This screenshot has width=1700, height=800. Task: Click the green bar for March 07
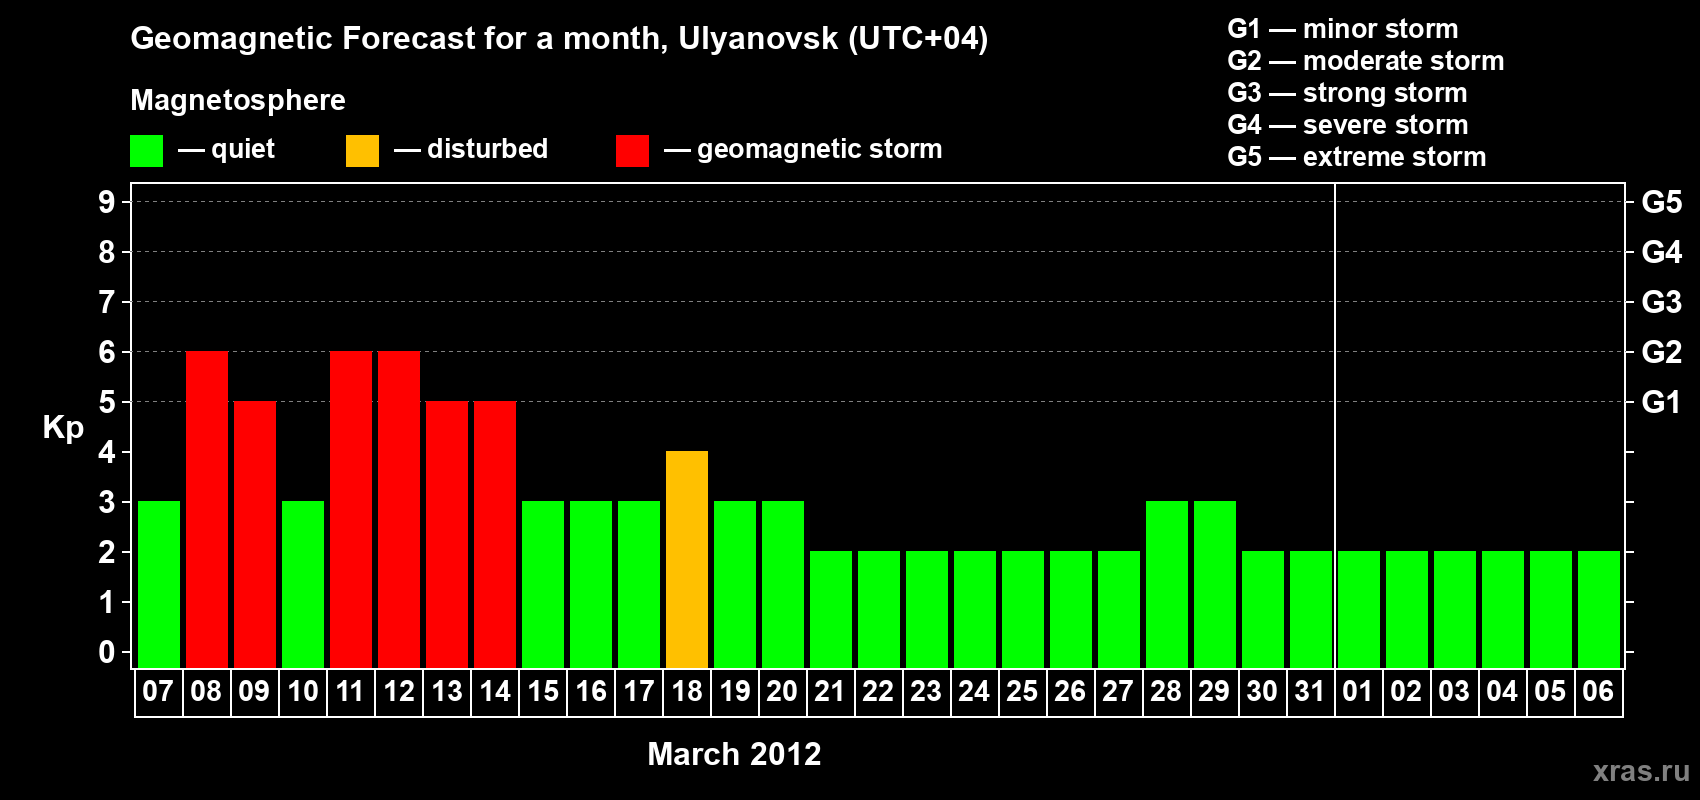coord(159,584)
